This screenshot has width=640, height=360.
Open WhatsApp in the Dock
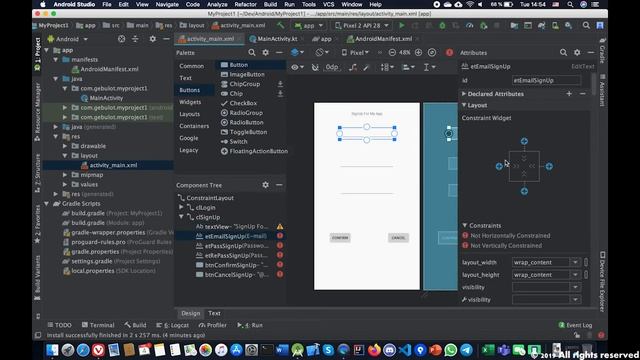(451, 350)
